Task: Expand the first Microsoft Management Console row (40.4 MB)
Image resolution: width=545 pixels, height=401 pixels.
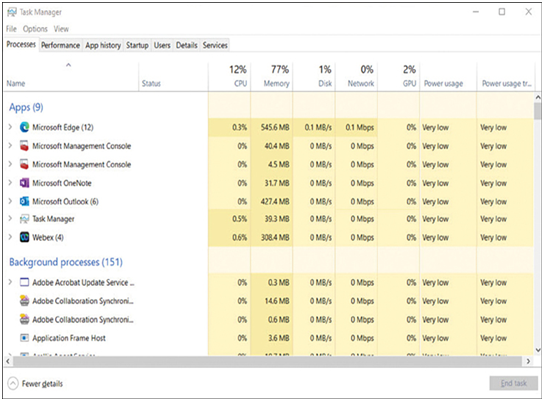Action: [10, 146]
